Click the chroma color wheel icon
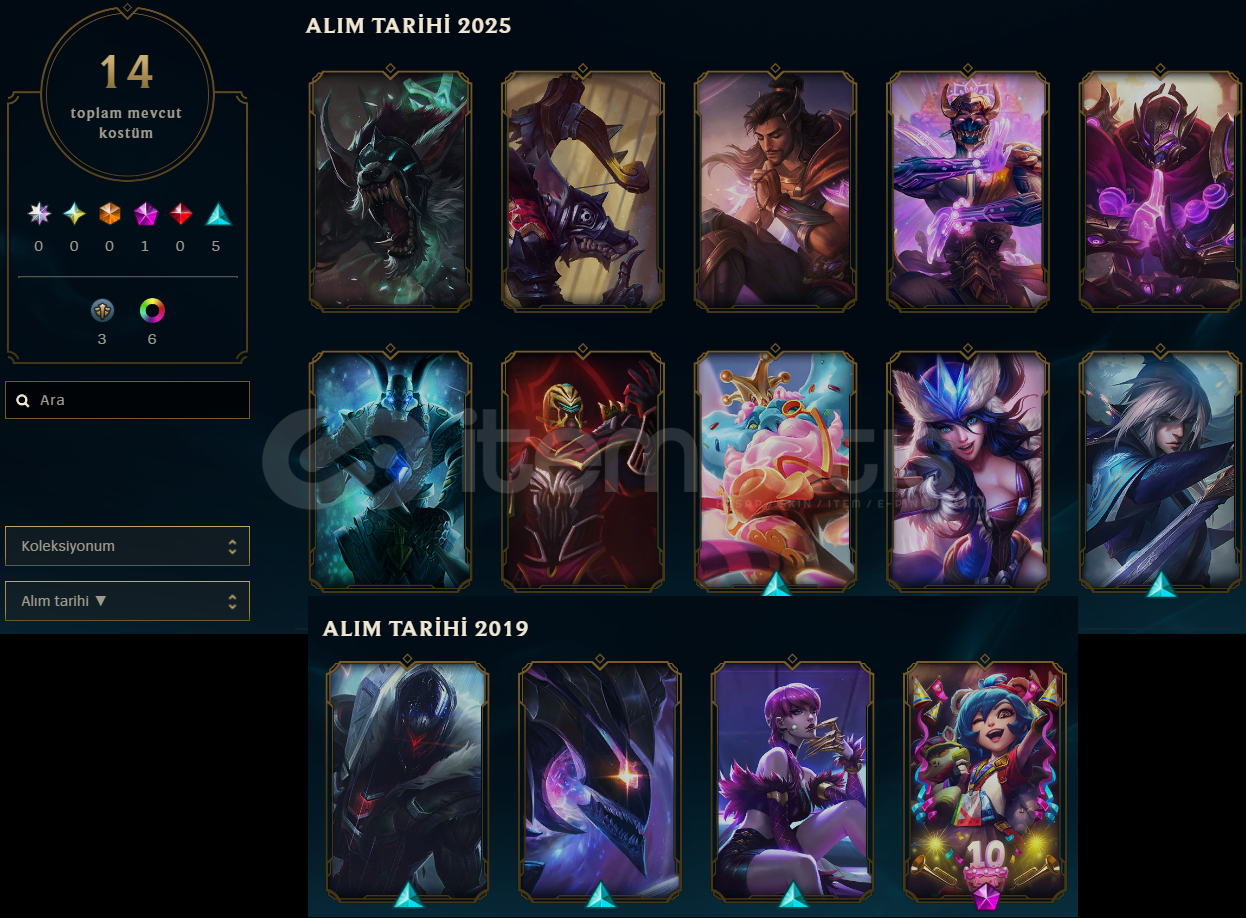The height and width of the screenshot is (918, 1246). pos(152,310)
